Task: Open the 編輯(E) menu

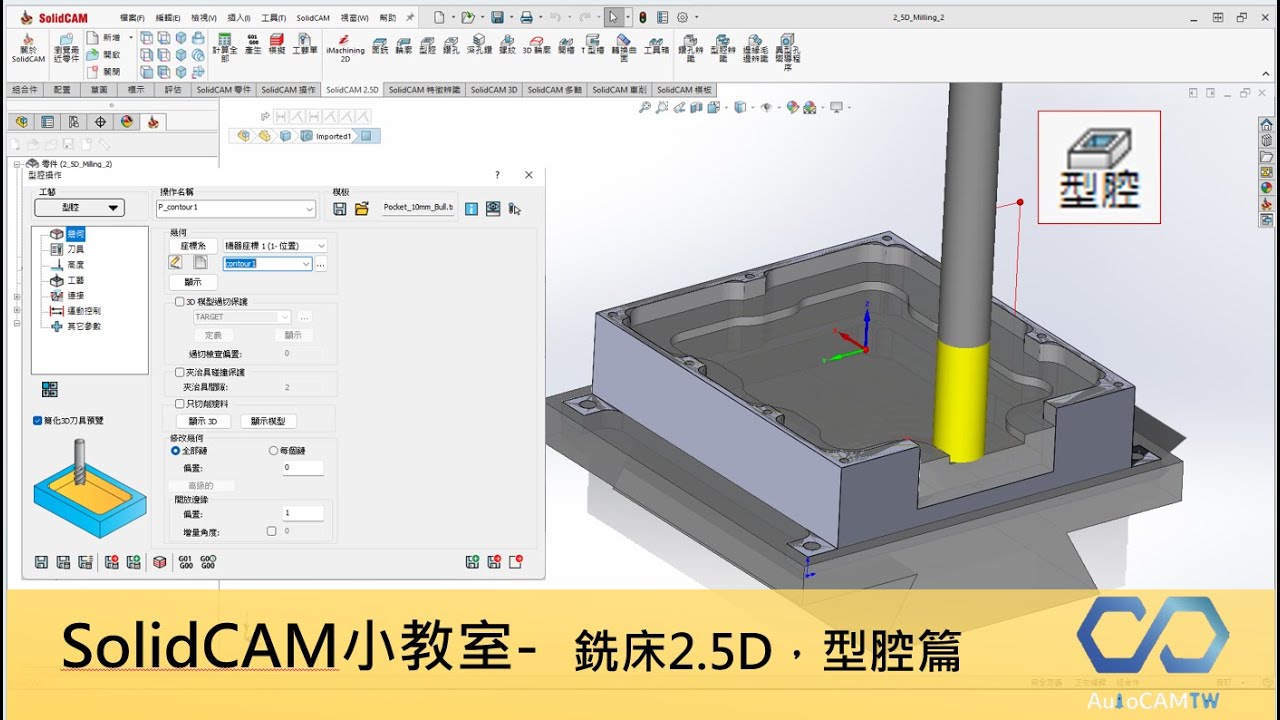Action: click(x=167, y=18)
